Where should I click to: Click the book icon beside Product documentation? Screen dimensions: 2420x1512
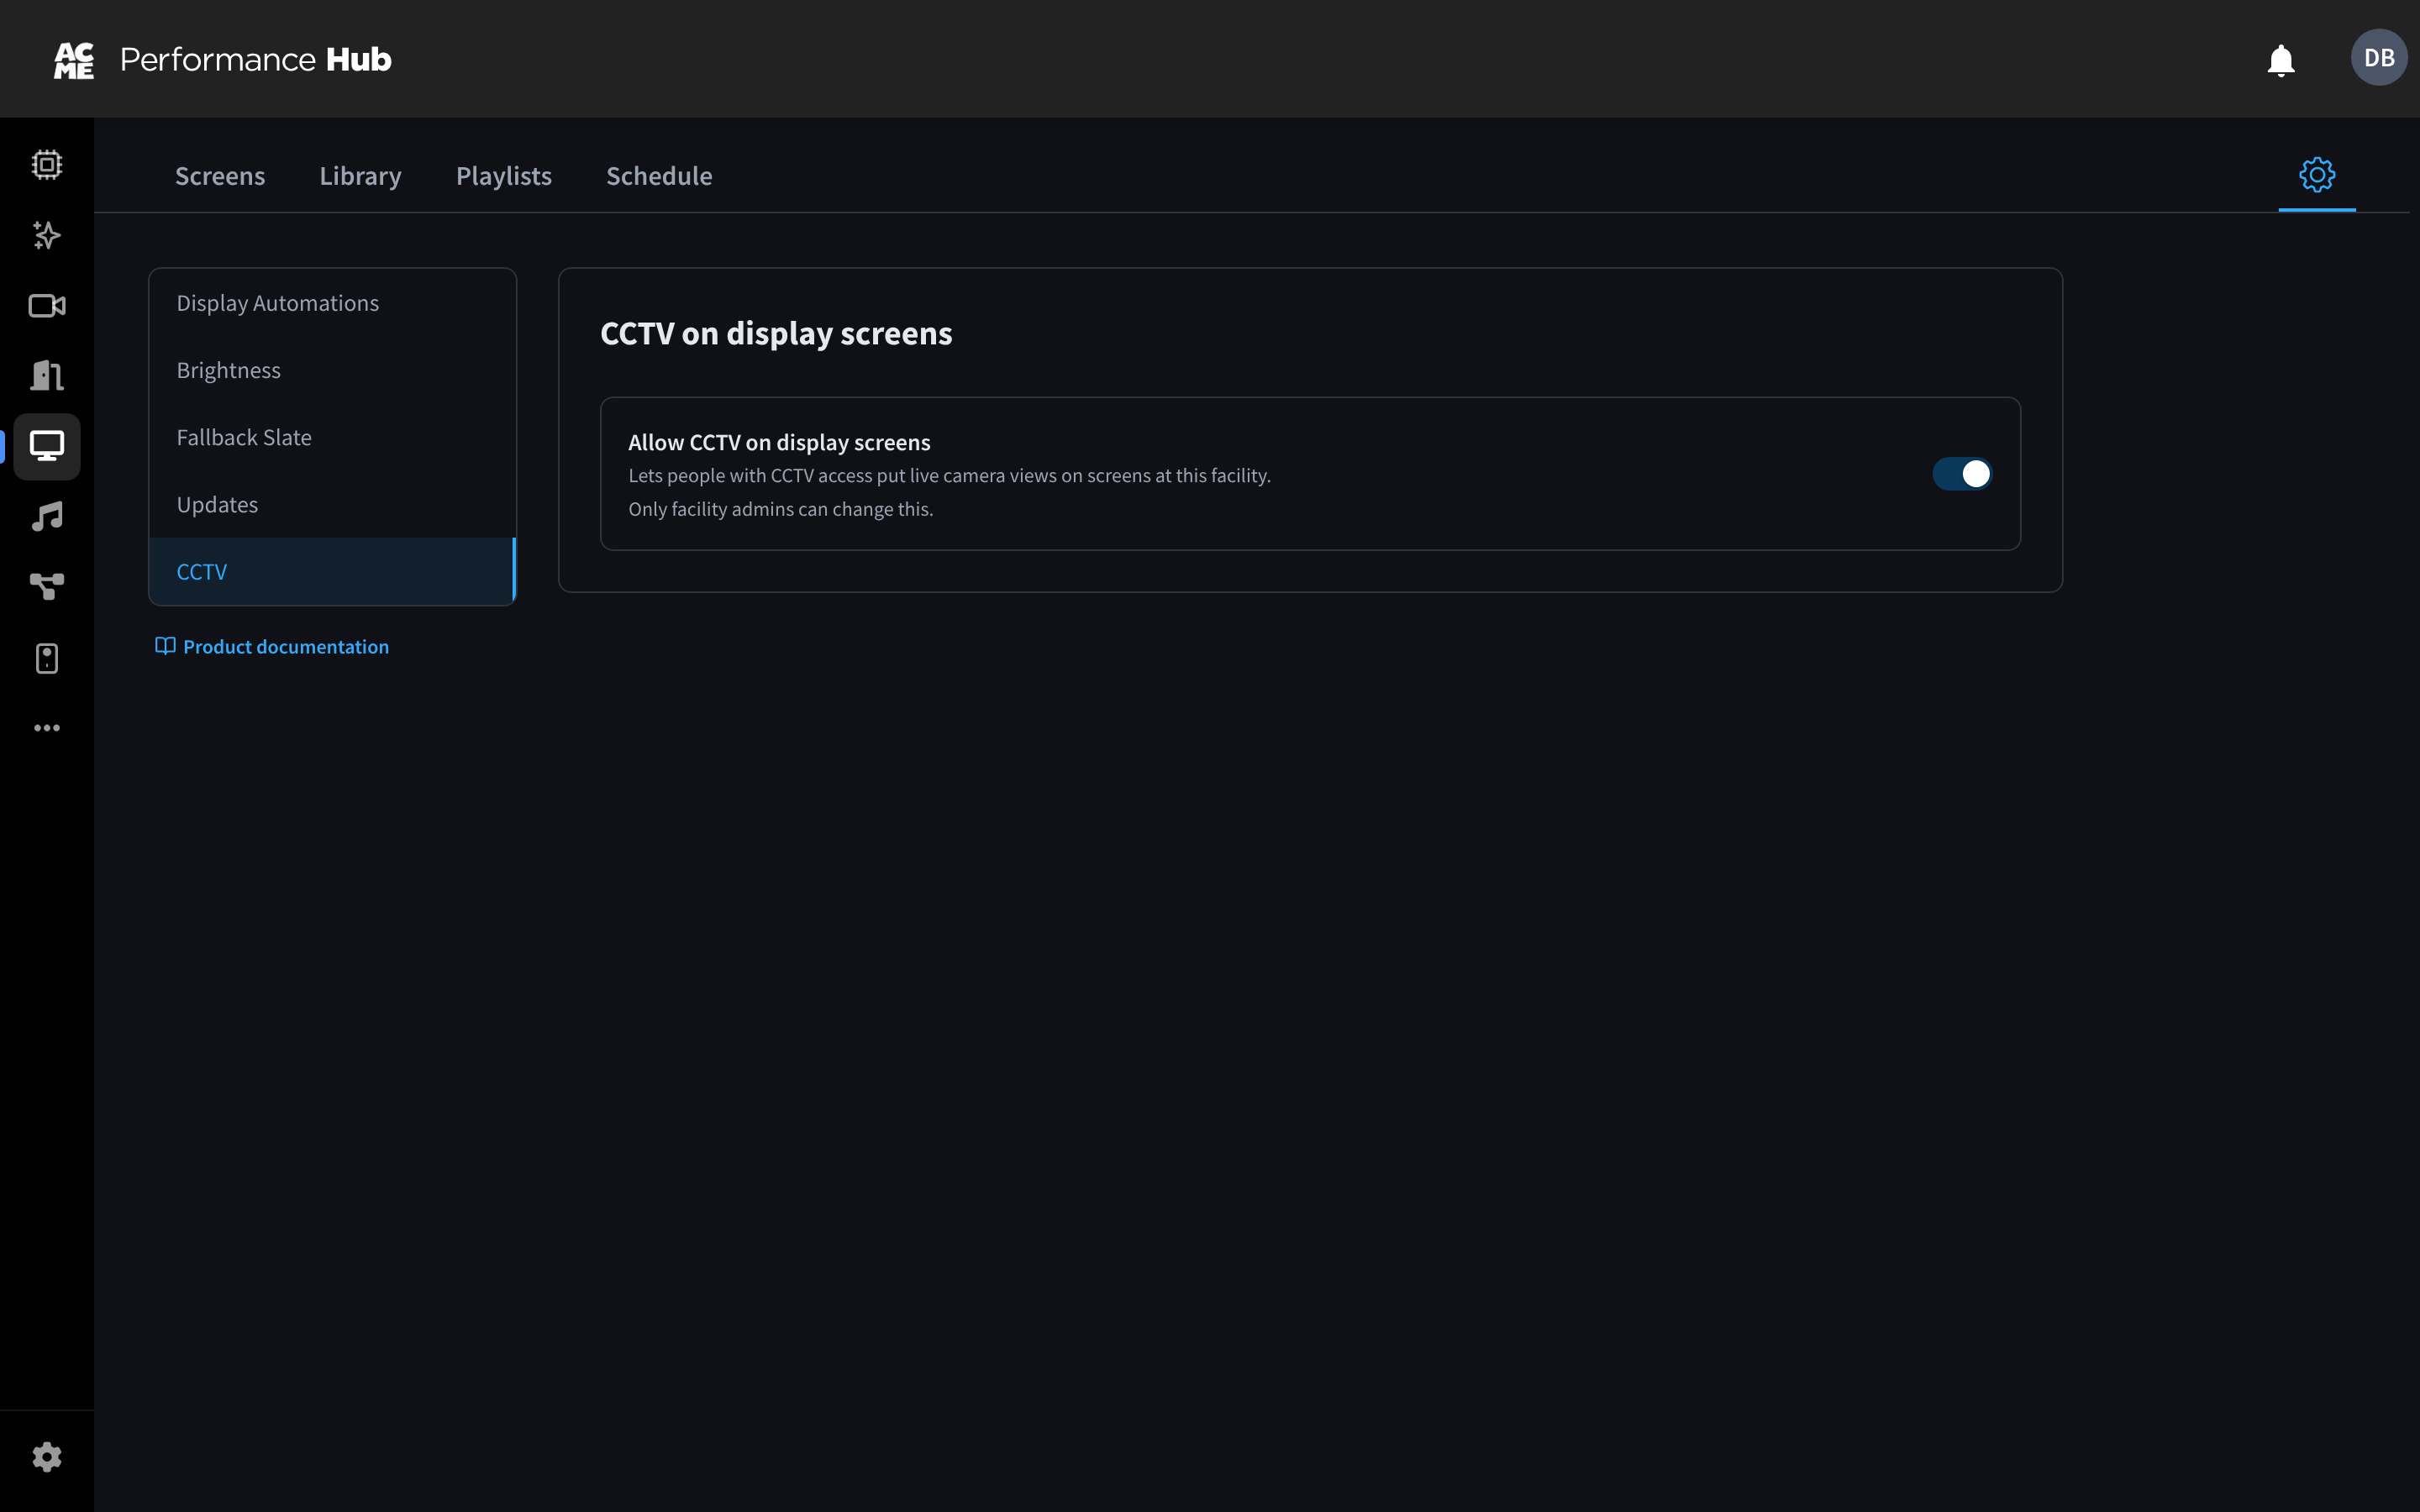click(165, 646)
